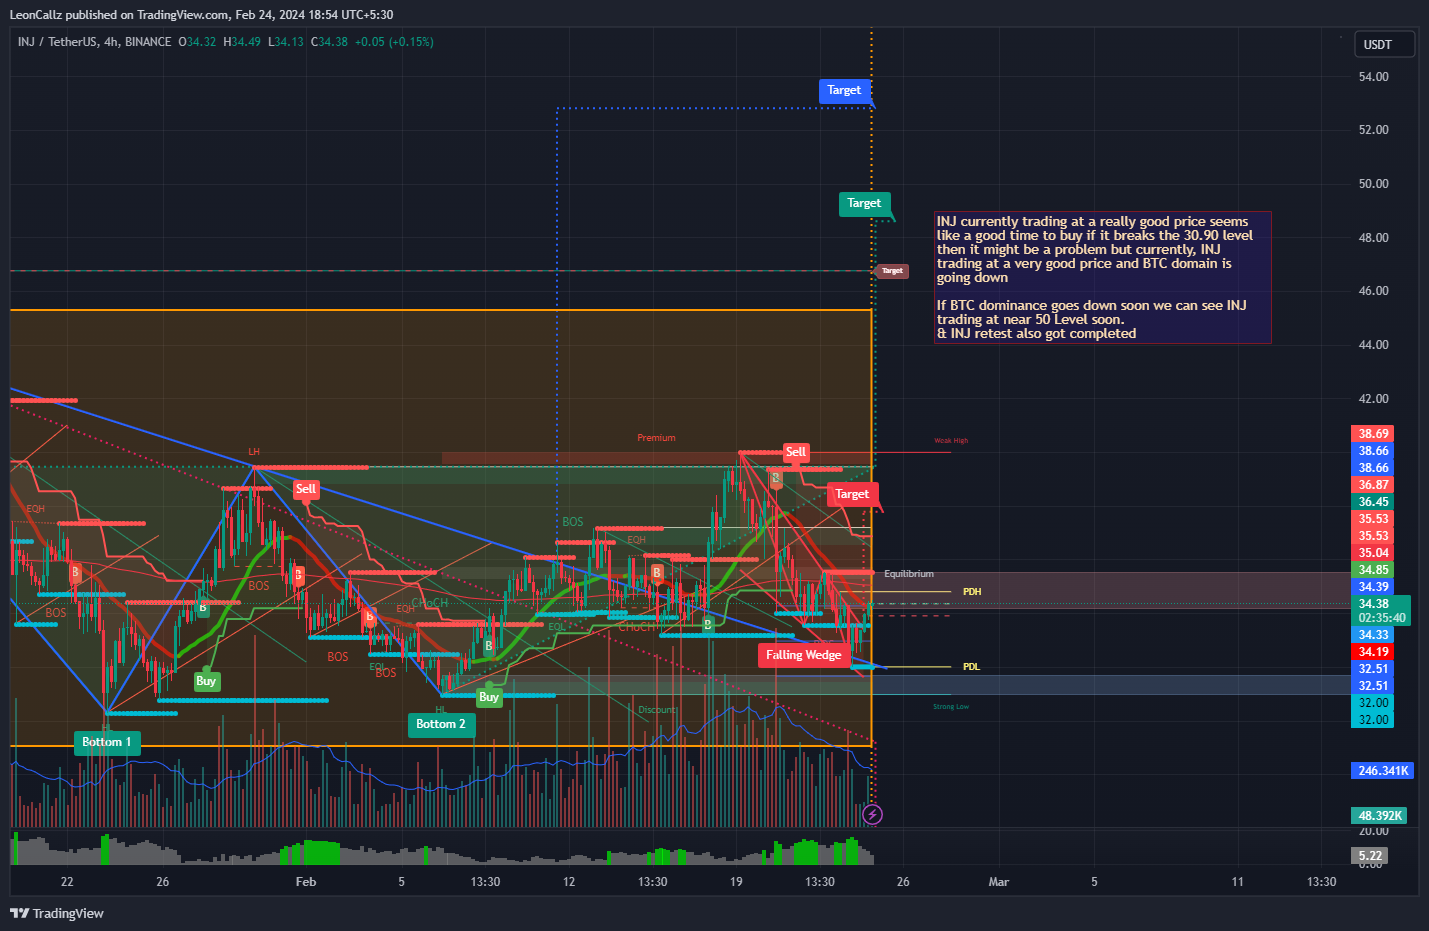Click the 19 date on time axis
The width and height of the screenshot is (1429, 931).
(736, 882)
